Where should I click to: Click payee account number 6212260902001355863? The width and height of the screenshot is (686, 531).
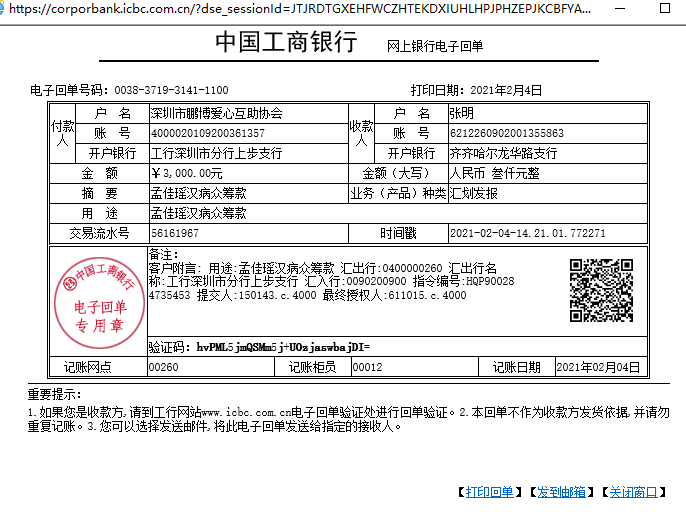click(507, 133)
